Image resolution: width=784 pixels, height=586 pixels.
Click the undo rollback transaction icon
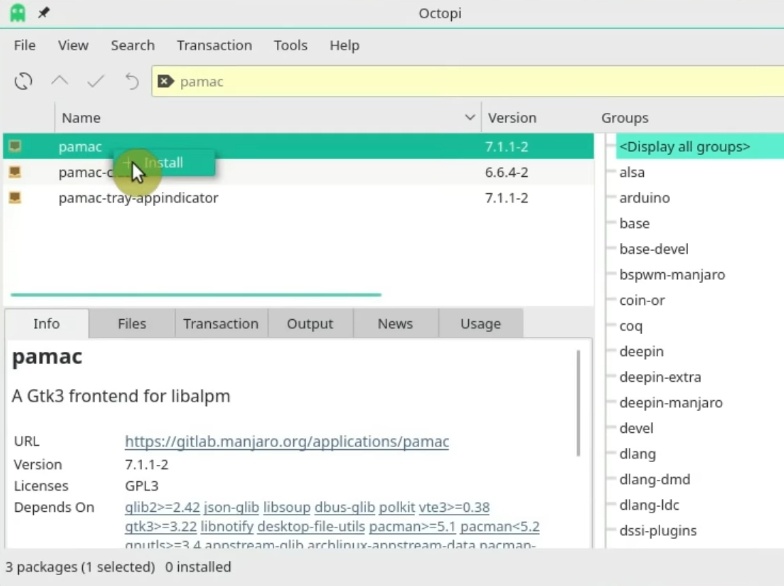pos(132,81)
